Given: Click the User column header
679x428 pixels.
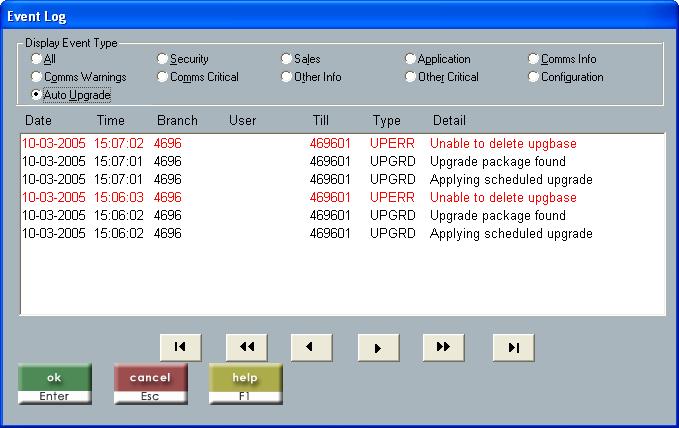Looking at the screenshot, I should [x=242, y=120].
